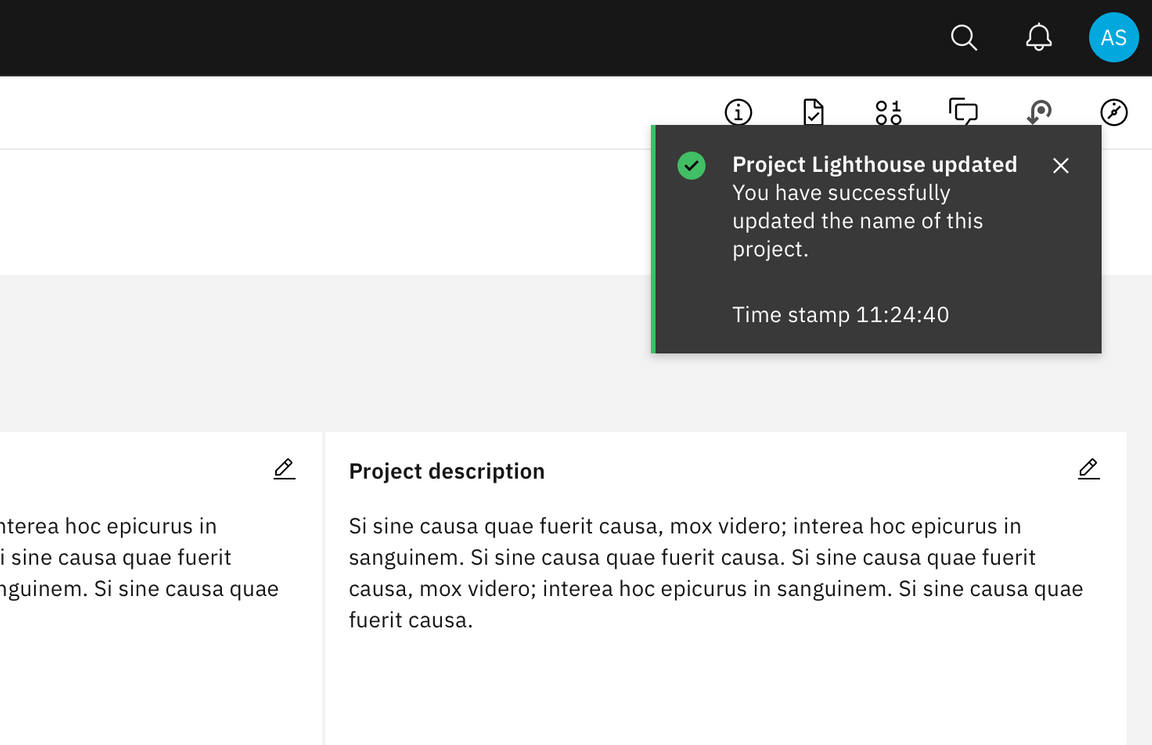The image size is (1152, 745).
Task: Edit the Project description card
Action: [x=1089, y=469]
